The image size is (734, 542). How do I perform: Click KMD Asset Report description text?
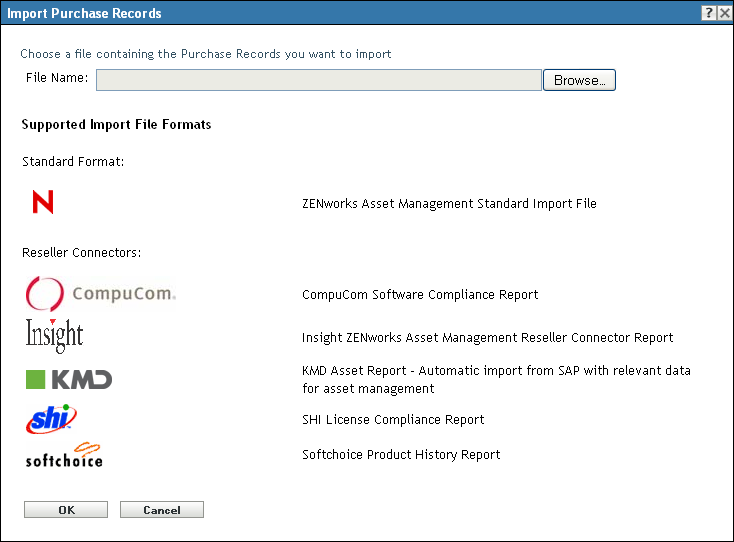[x=496, y=379]
